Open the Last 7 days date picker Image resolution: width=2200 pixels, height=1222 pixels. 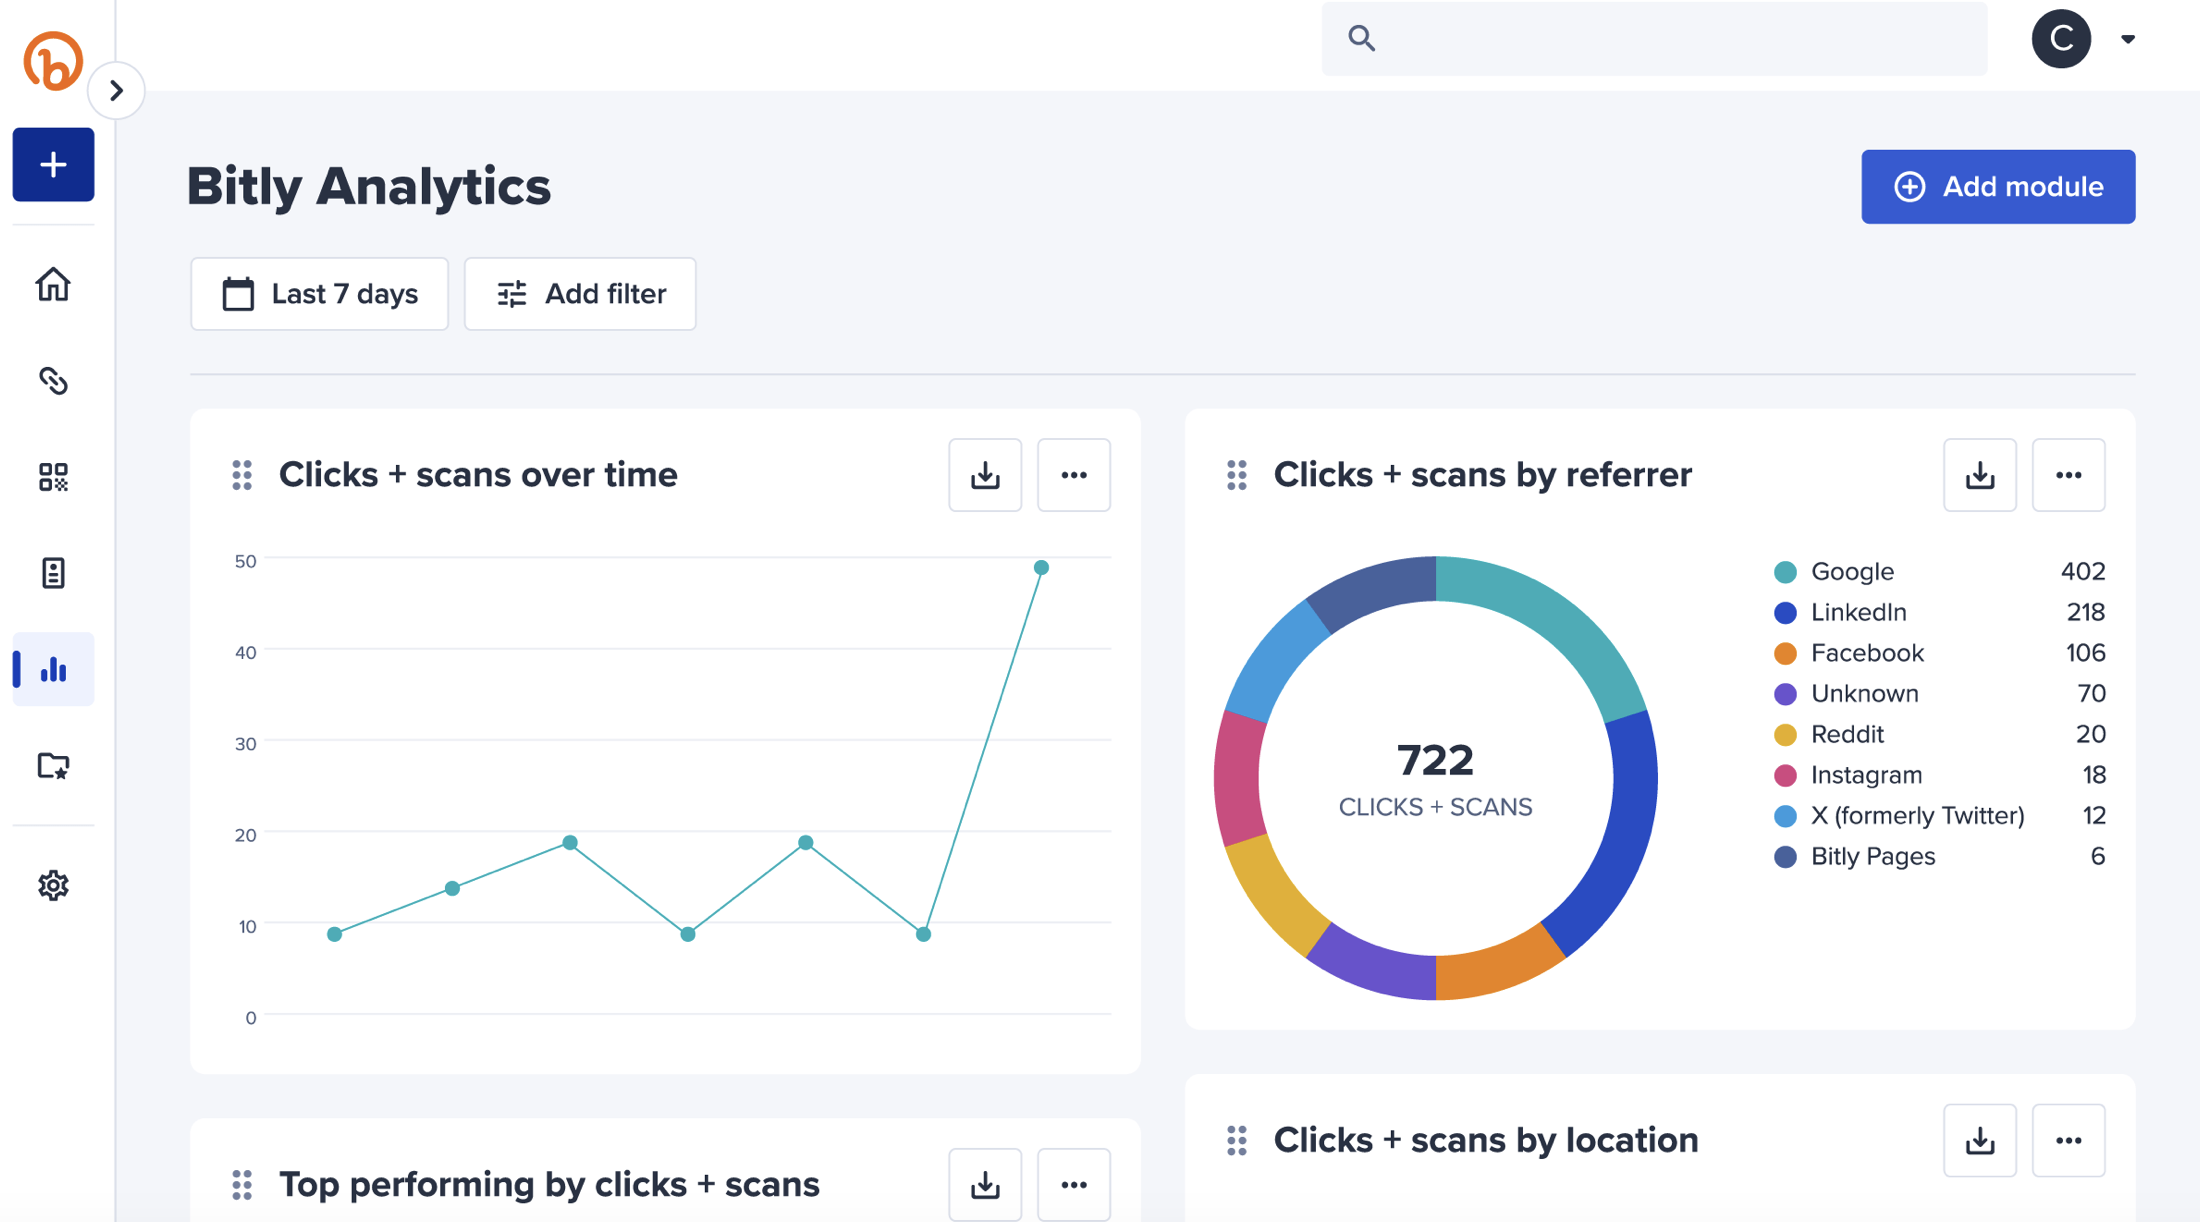[x=319, y=294]
